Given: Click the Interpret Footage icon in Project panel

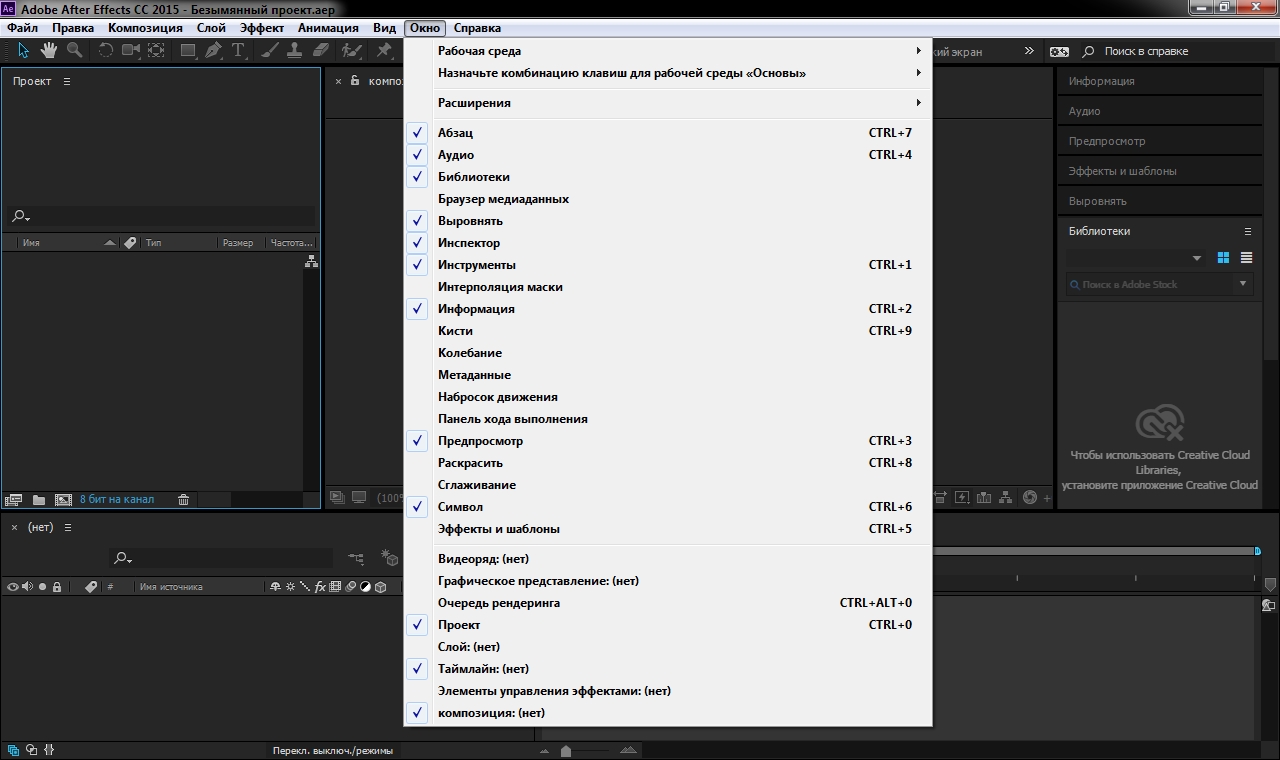Looking at the screenshot, I should (x=14, y=499).
